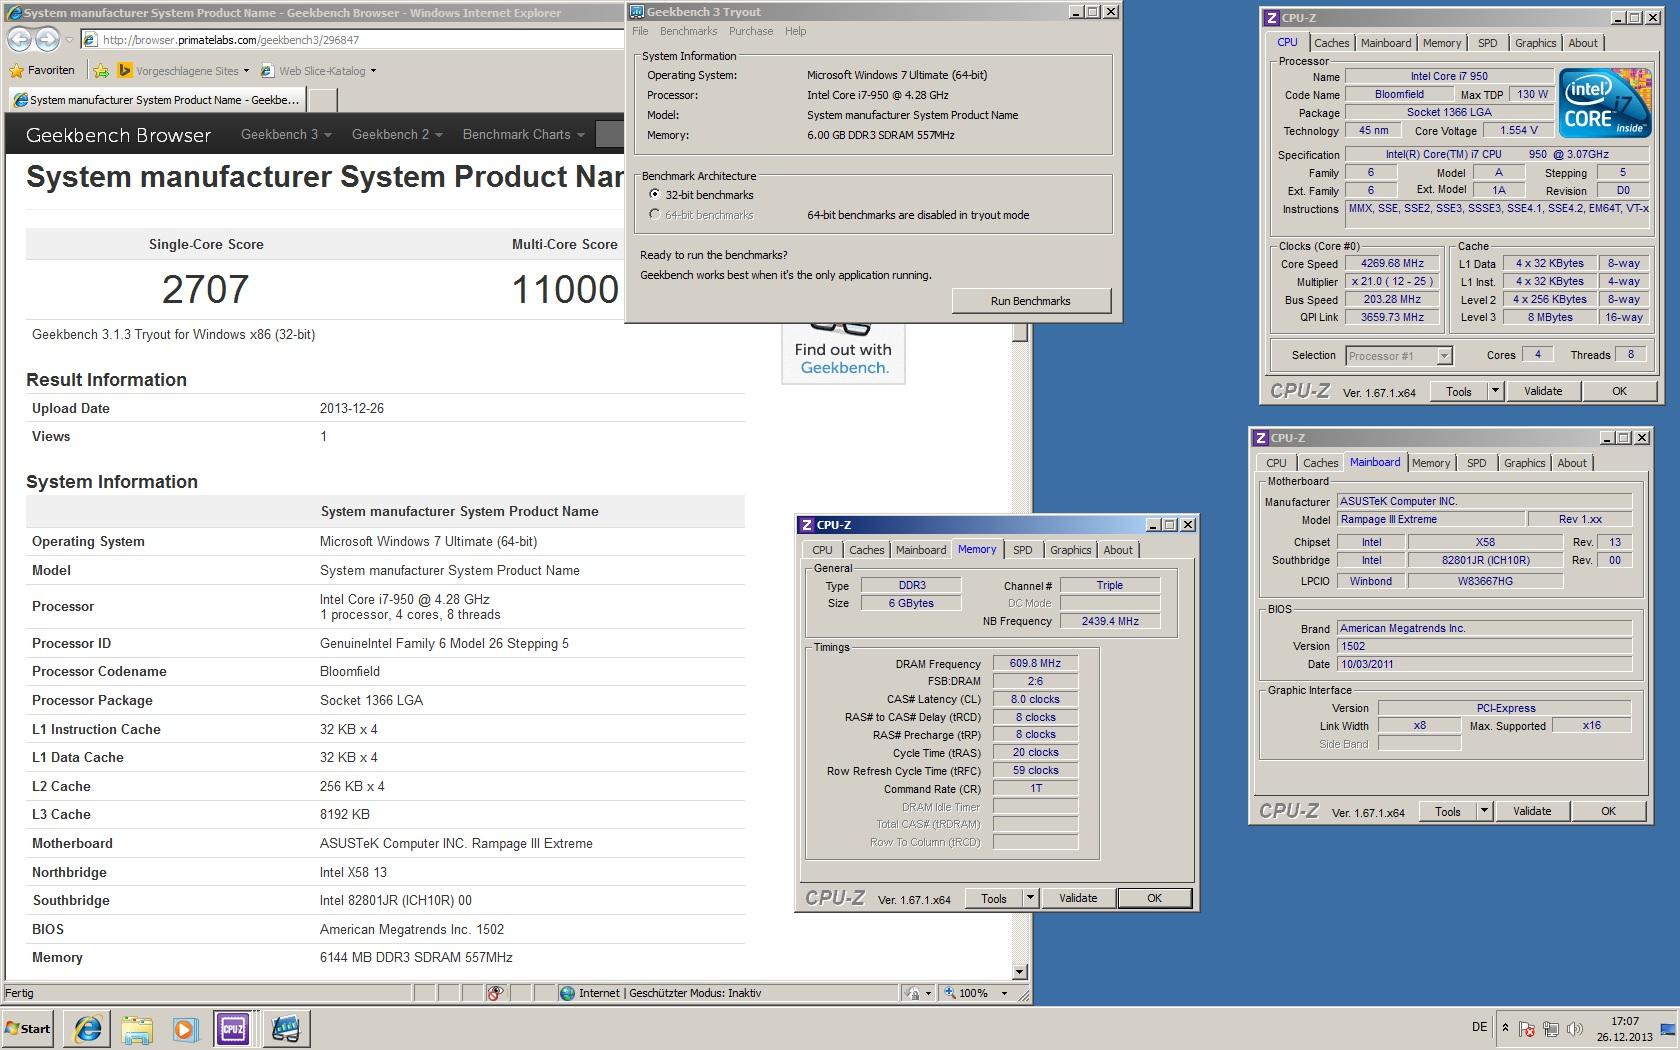Click Validate in CPU-Z Mainboard window
This screenshot has height=1050, width=1680.
click(x=1532, y=811)
